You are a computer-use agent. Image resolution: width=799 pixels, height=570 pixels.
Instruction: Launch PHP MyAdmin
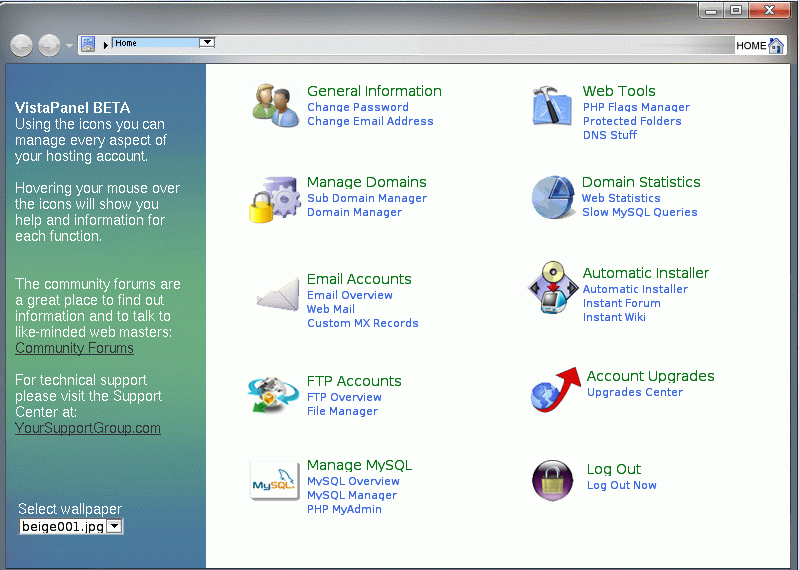pyautogui.click(x=344, y=509)
